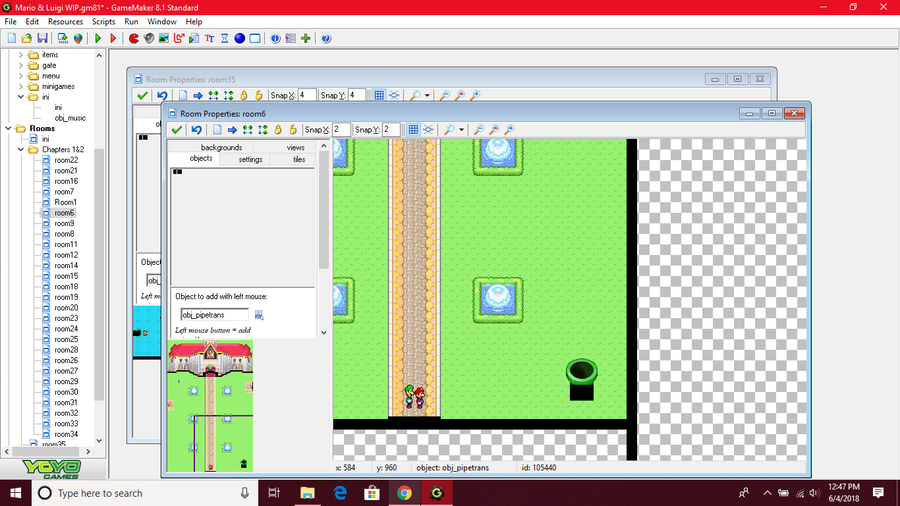Shift all instances in room6 with blue arrow
The width and height of the screenshot is (900, 506).
pos(232,130)
